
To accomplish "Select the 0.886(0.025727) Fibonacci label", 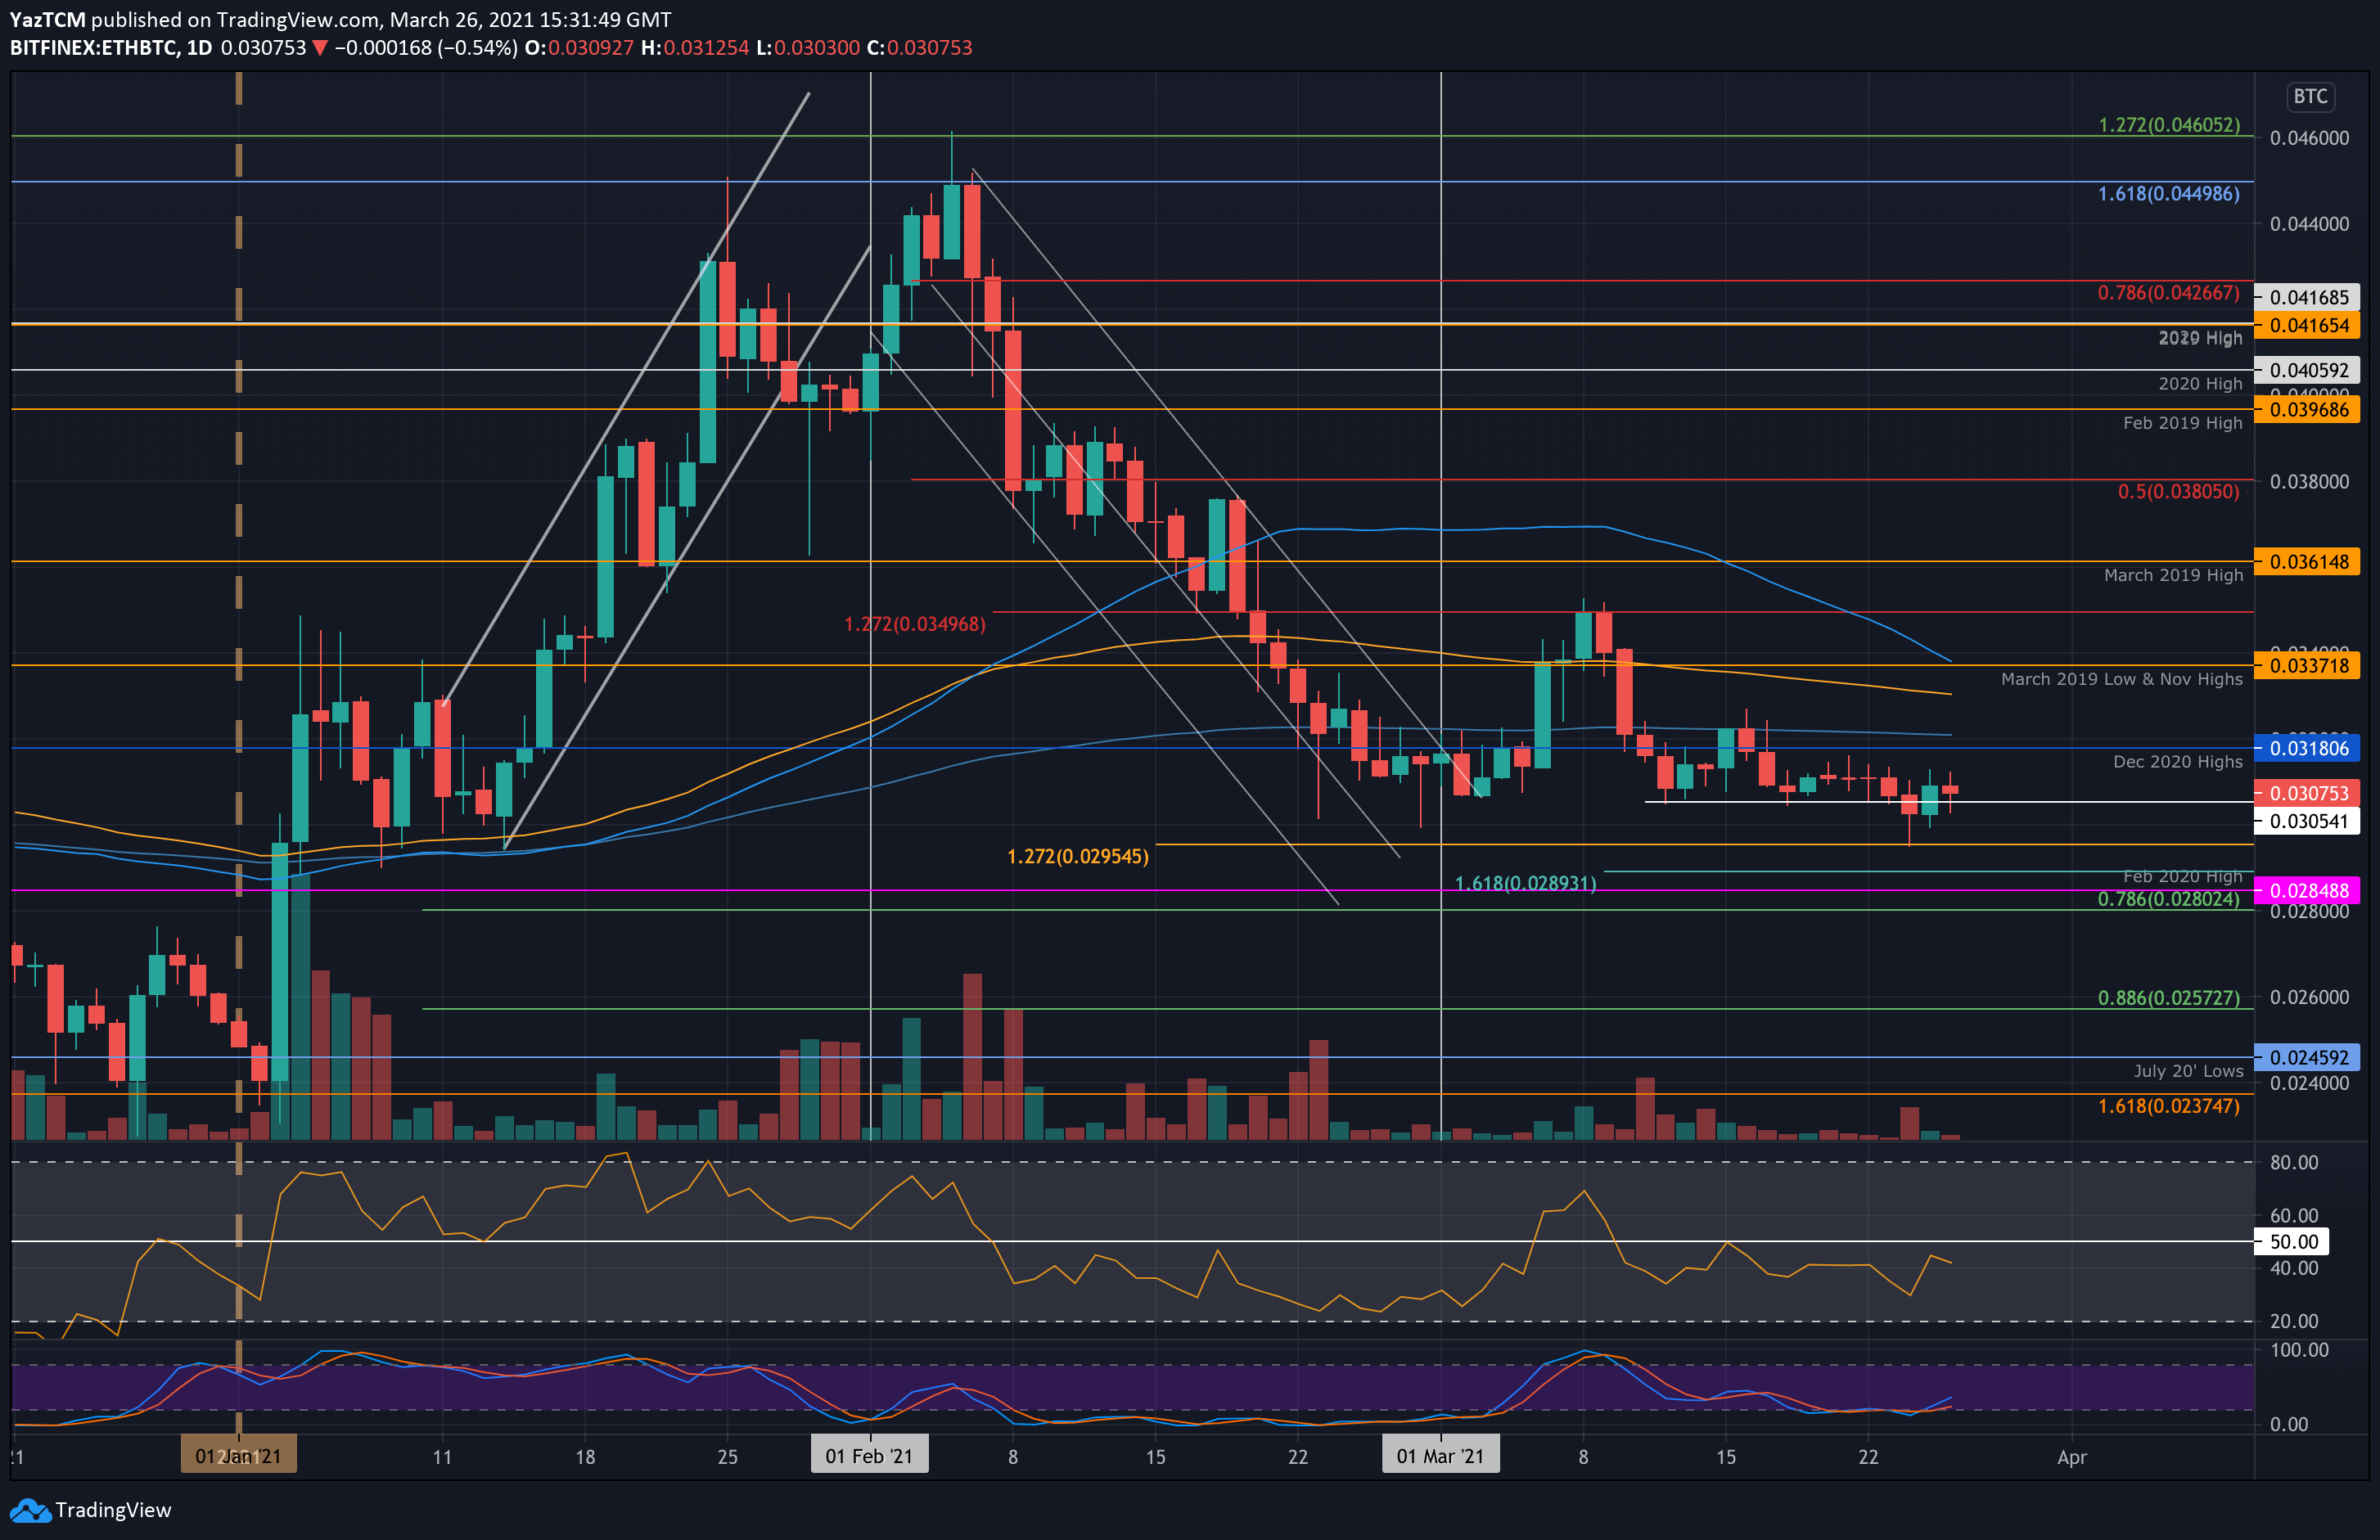I will (x=2168, y=998).
